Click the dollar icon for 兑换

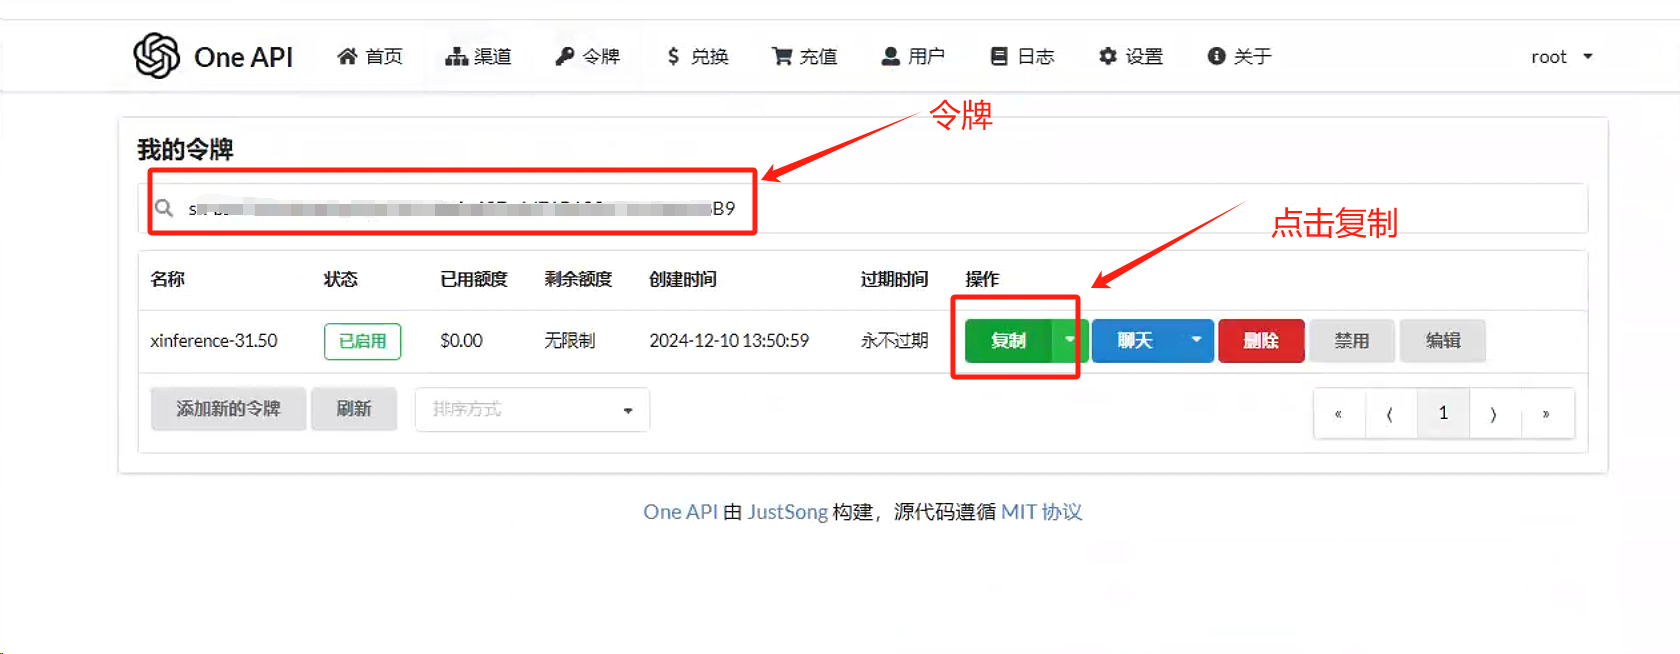coord(673,57)
